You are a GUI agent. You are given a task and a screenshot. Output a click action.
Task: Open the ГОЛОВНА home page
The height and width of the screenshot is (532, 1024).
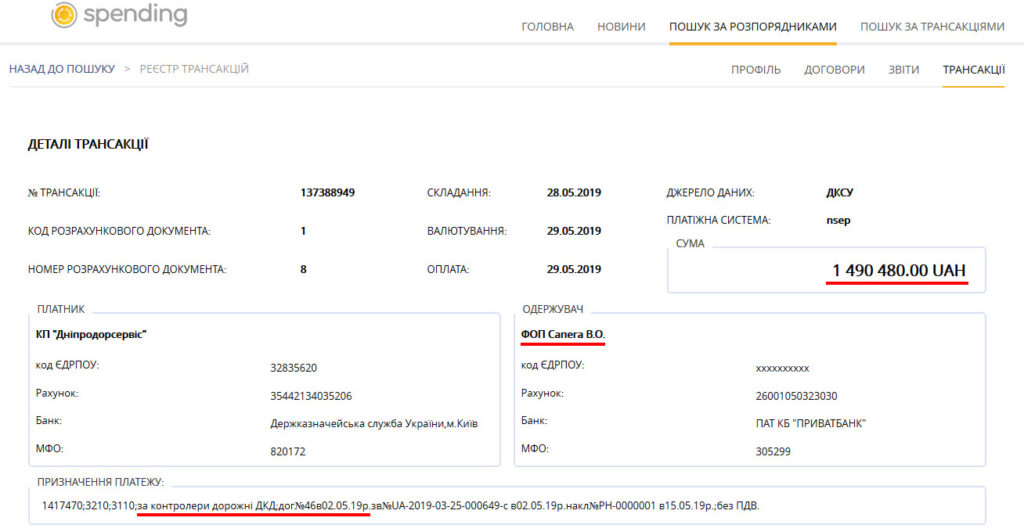tap(547, 27)
